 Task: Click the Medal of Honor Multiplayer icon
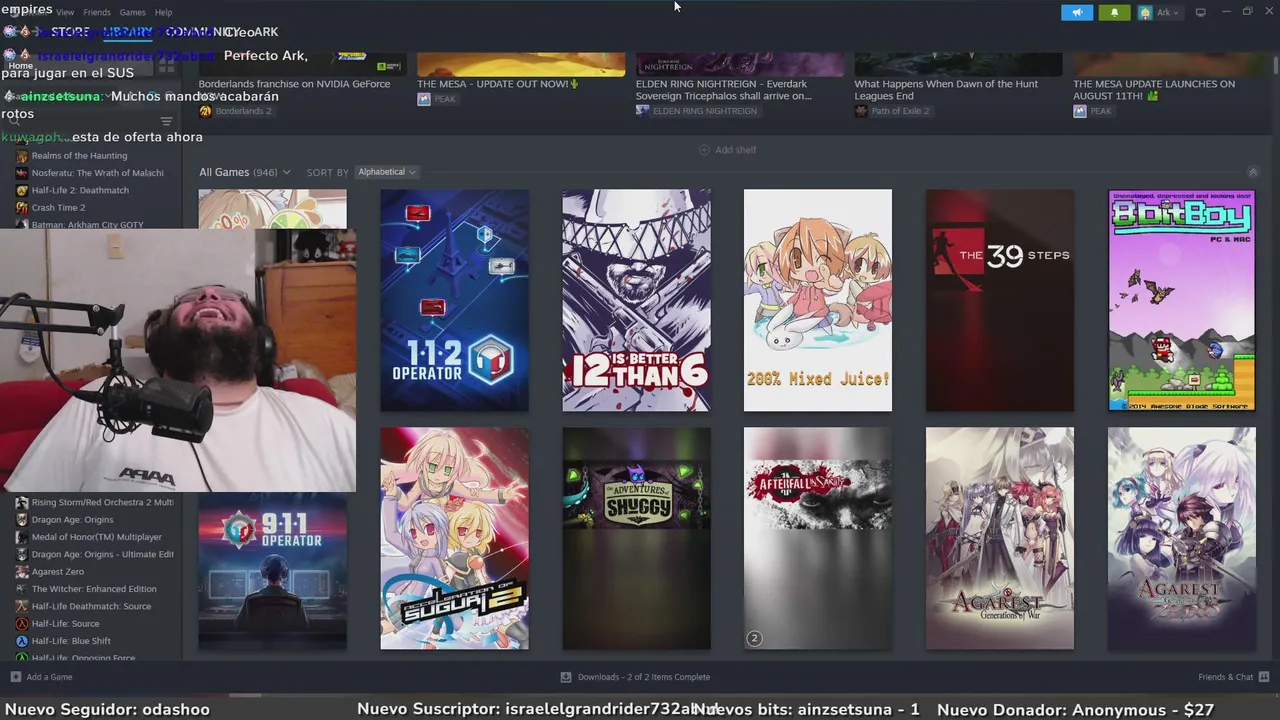(x=22, y=537)
